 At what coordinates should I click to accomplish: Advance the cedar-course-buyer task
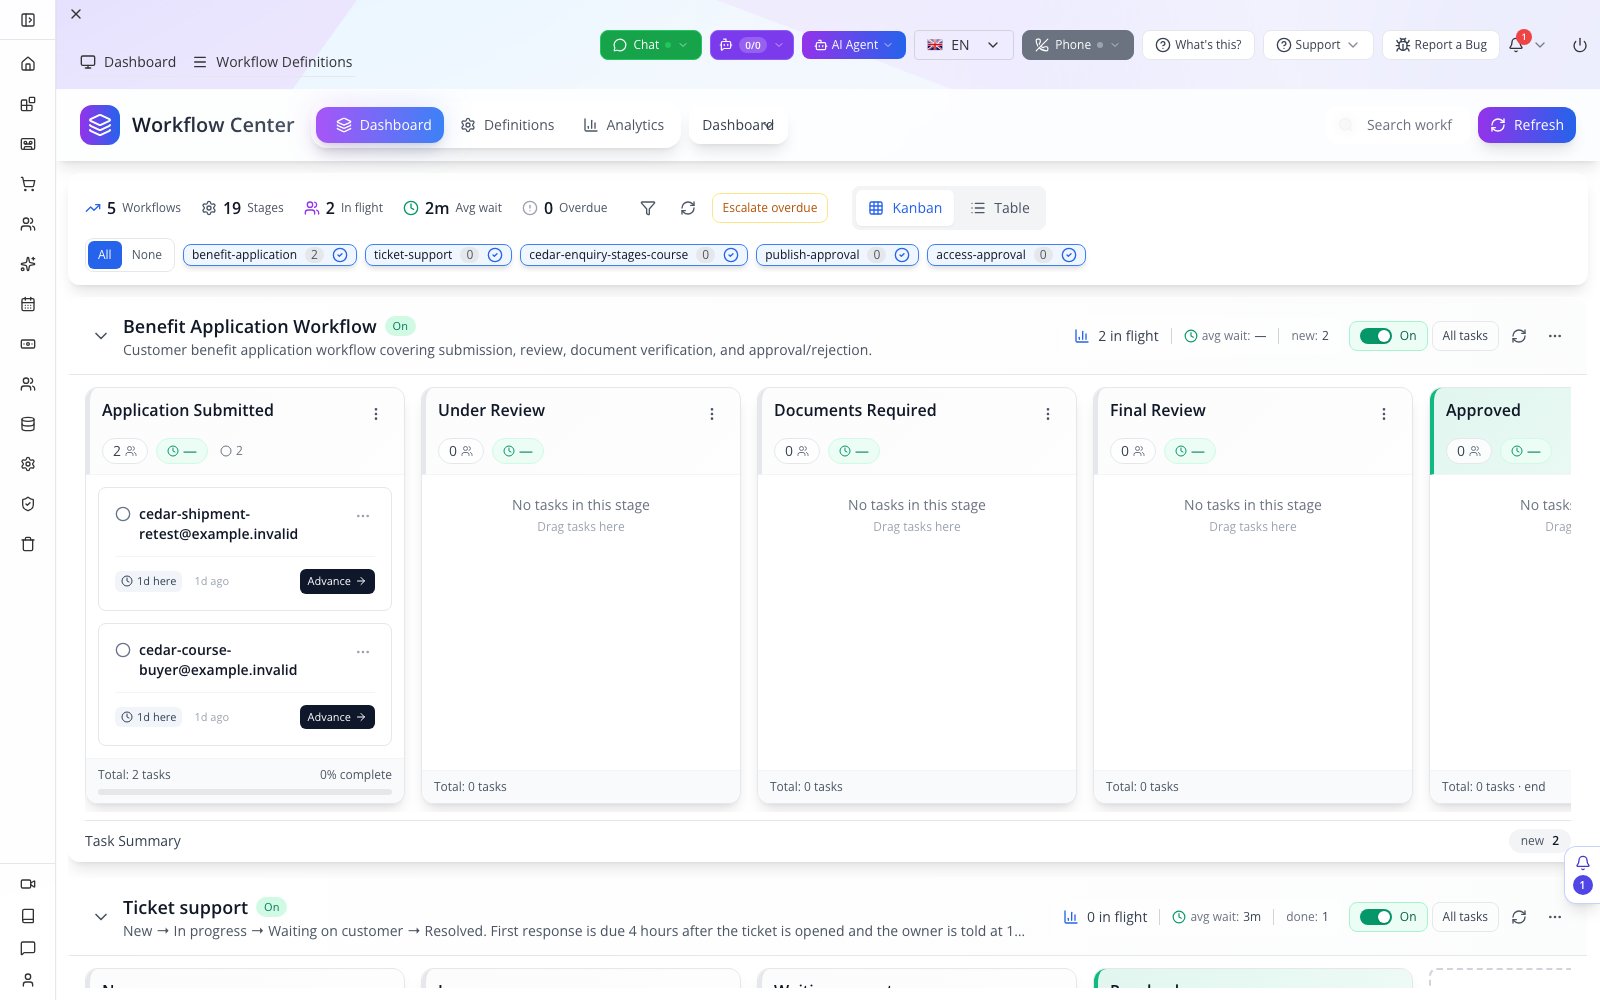coord(337,717)
